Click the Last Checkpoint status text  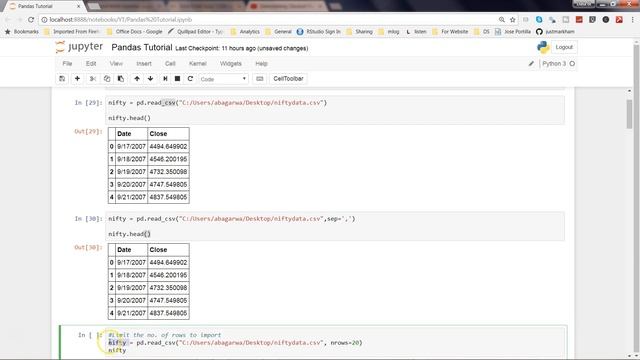(x=242, y=49)
